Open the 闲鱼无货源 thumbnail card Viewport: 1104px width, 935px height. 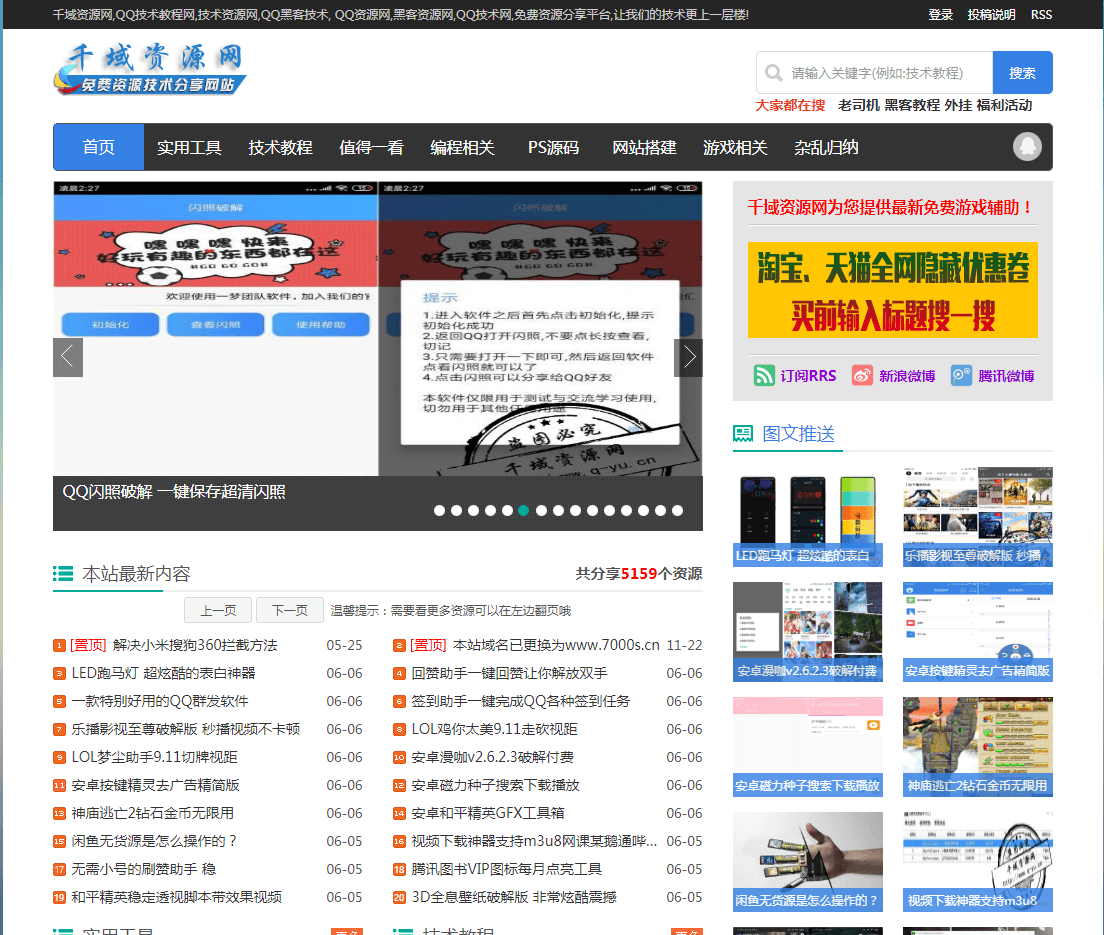808,862
